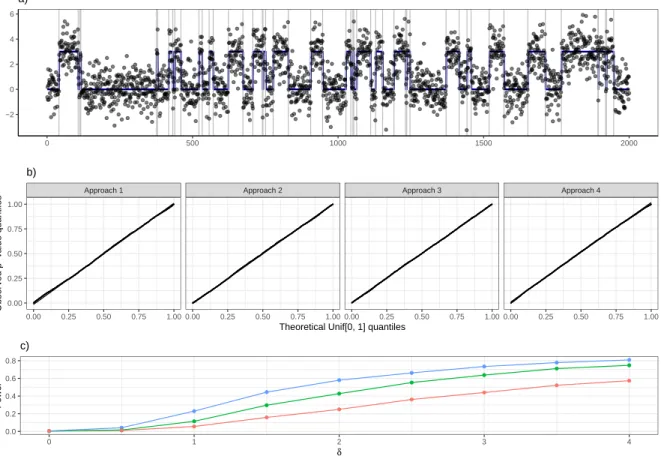Click the green point at delta 4
The image size is (661, 456).
[629, 365]
